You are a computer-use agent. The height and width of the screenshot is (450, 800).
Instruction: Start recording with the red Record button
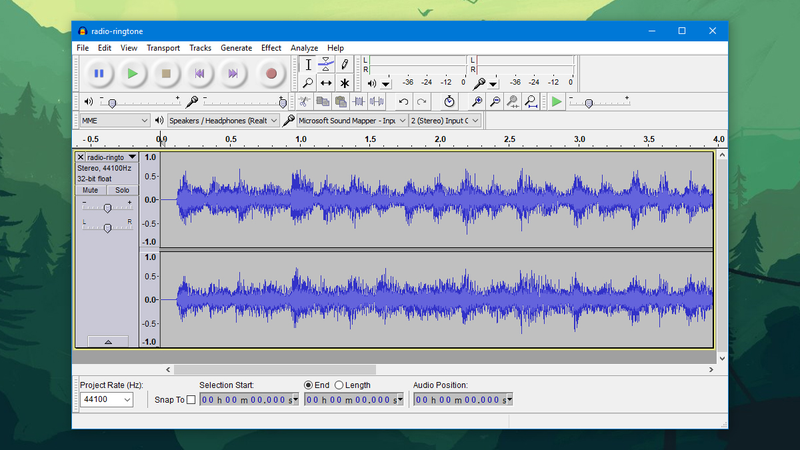[x=271, y=73]
